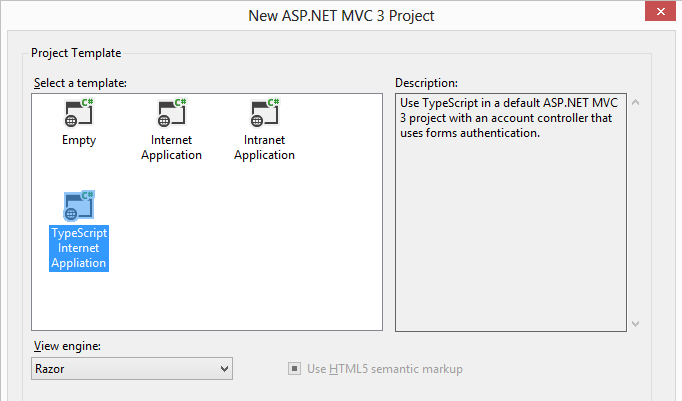The height and width of the screenshot is (401, 682).
Task: Click inside the Description text area
Action: tap(510, 230)
